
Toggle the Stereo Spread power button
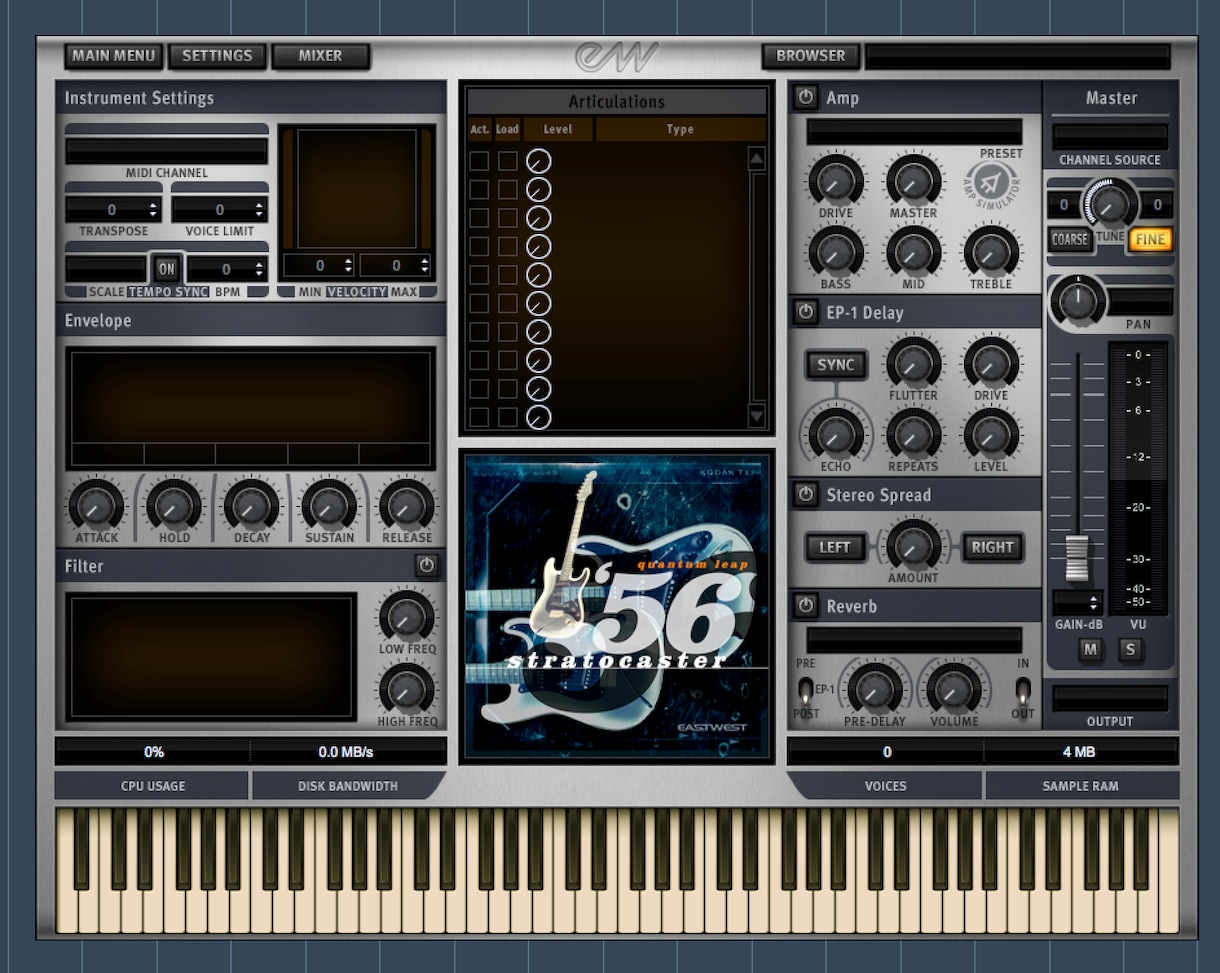(806, 494)
